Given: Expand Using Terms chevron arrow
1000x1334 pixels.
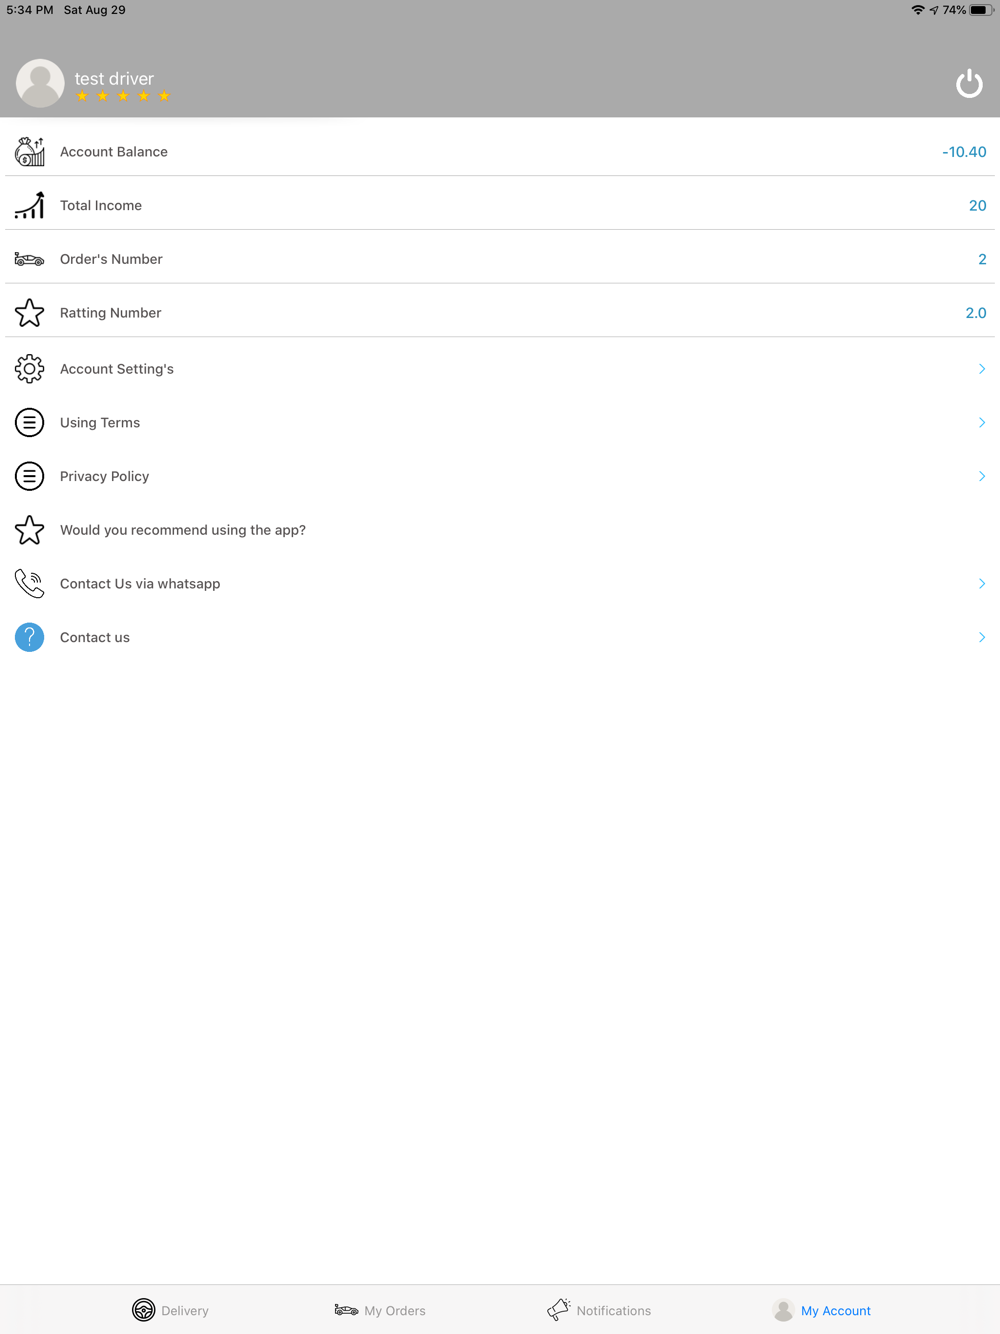Looking at the screenshot, I should [982, 423].
